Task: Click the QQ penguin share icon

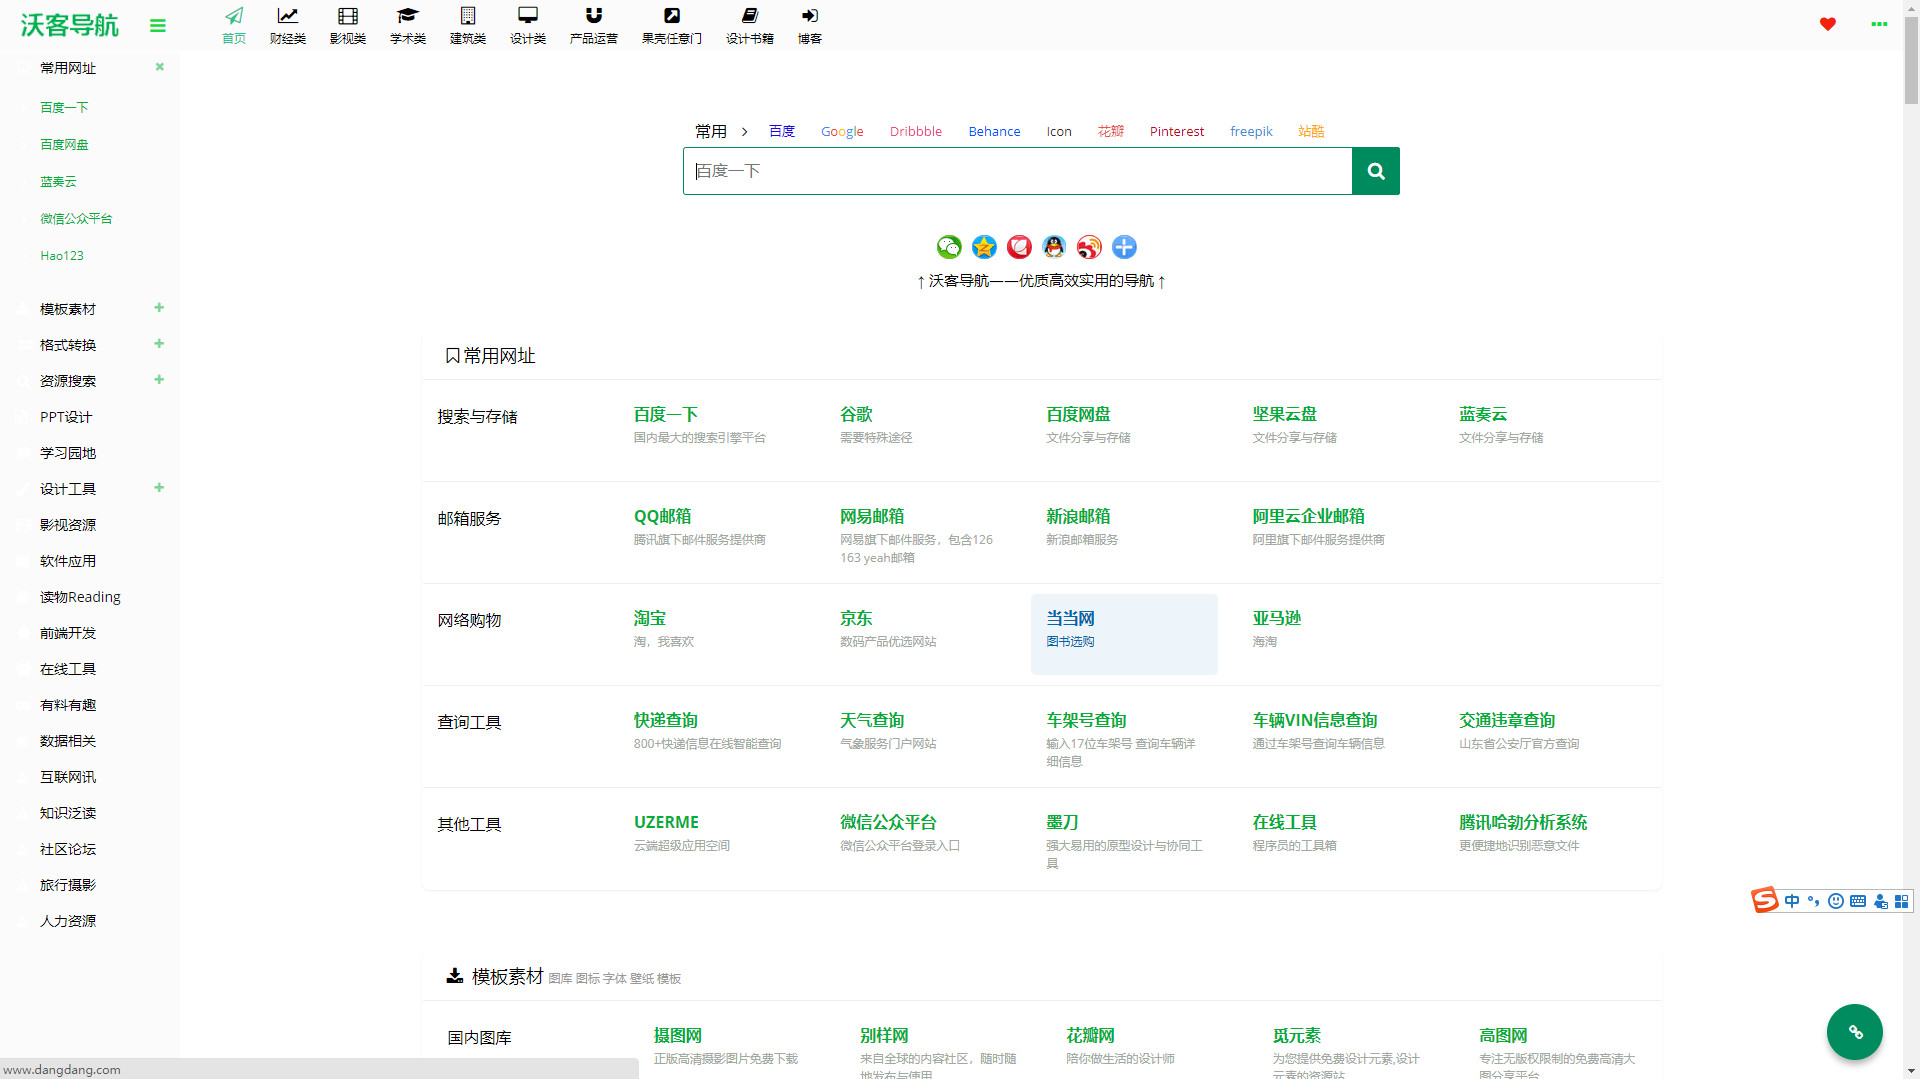Action: coord(1053,247)
